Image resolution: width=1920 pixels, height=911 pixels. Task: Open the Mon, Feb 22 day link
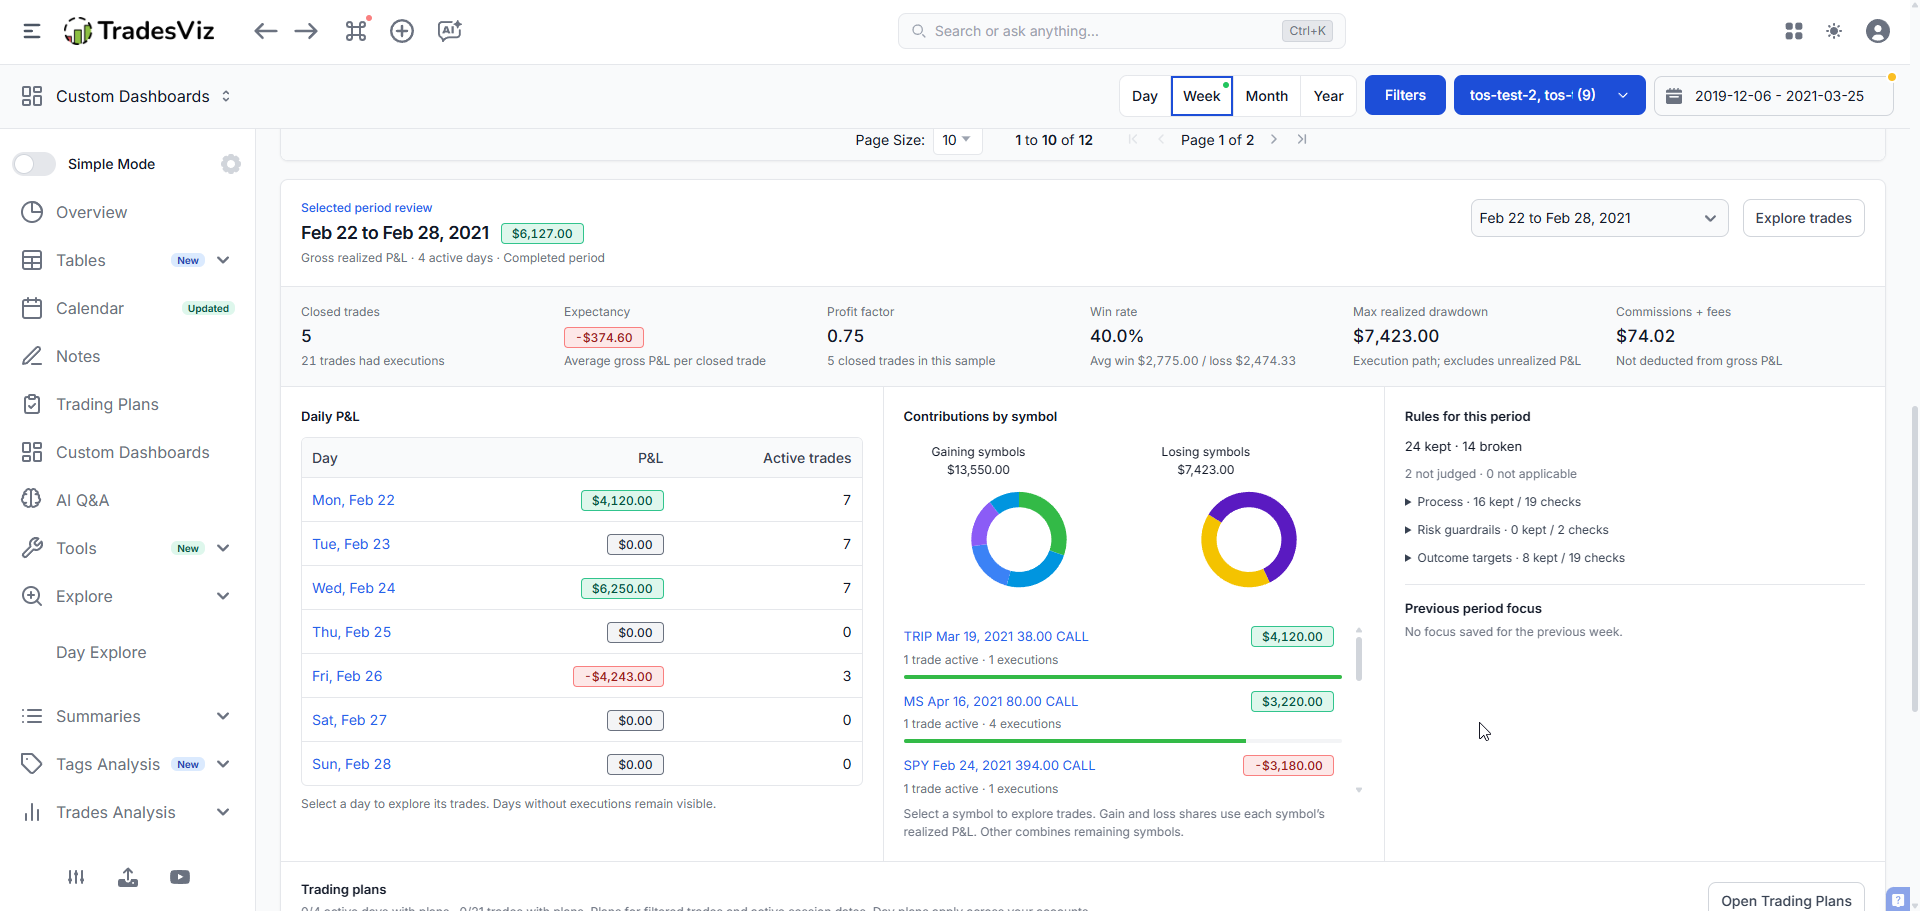tap(353, 500)
